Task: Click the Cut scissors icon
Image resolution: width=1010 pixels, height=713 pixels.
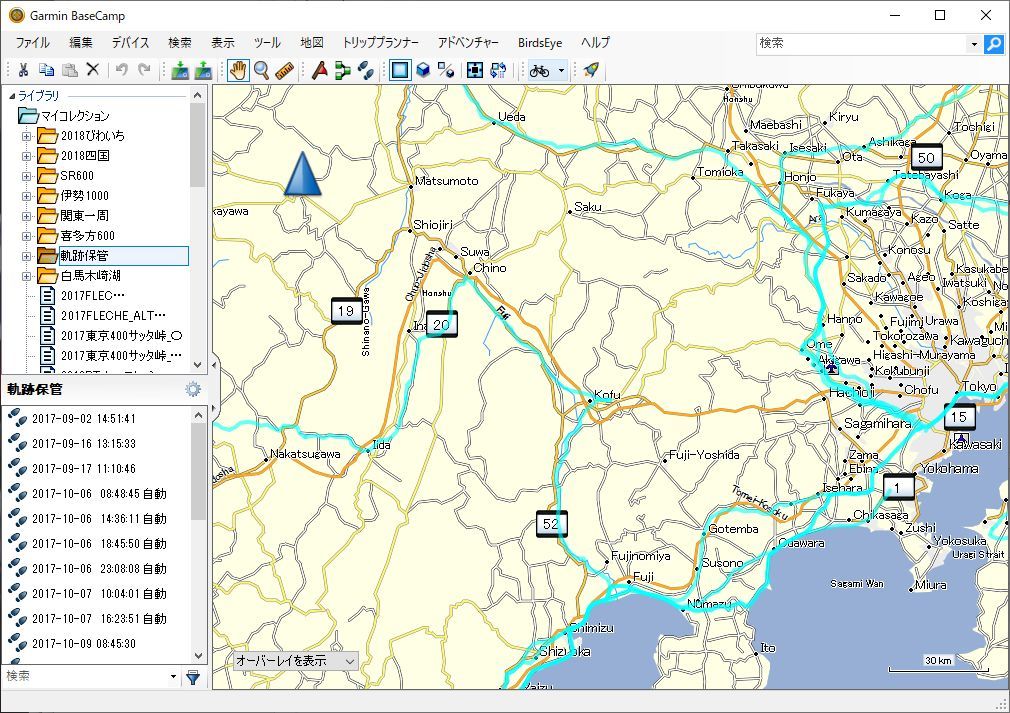Action: (23, 70)
